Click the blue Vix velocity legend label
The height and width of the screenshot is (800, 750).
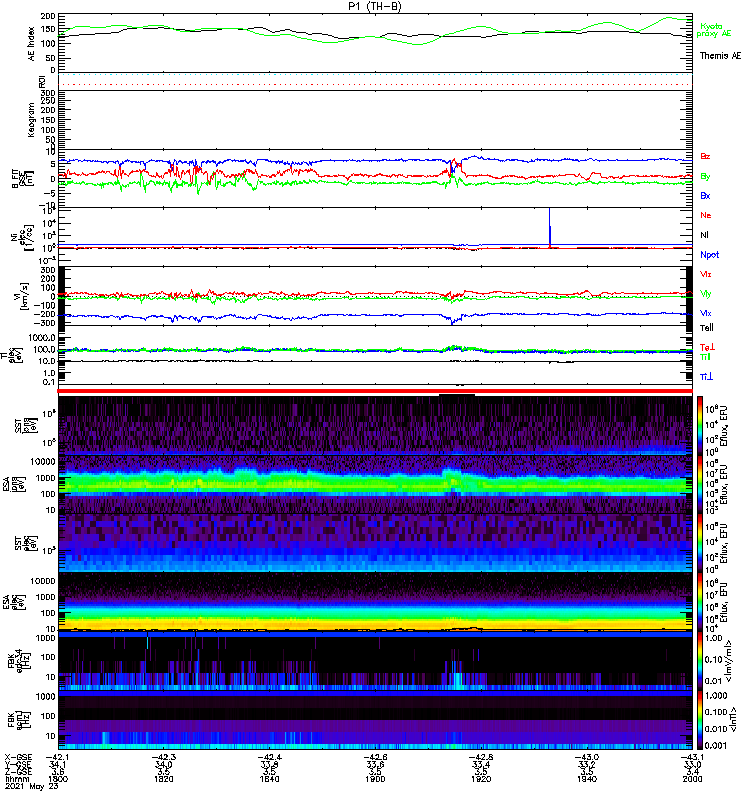pos(706,313)
